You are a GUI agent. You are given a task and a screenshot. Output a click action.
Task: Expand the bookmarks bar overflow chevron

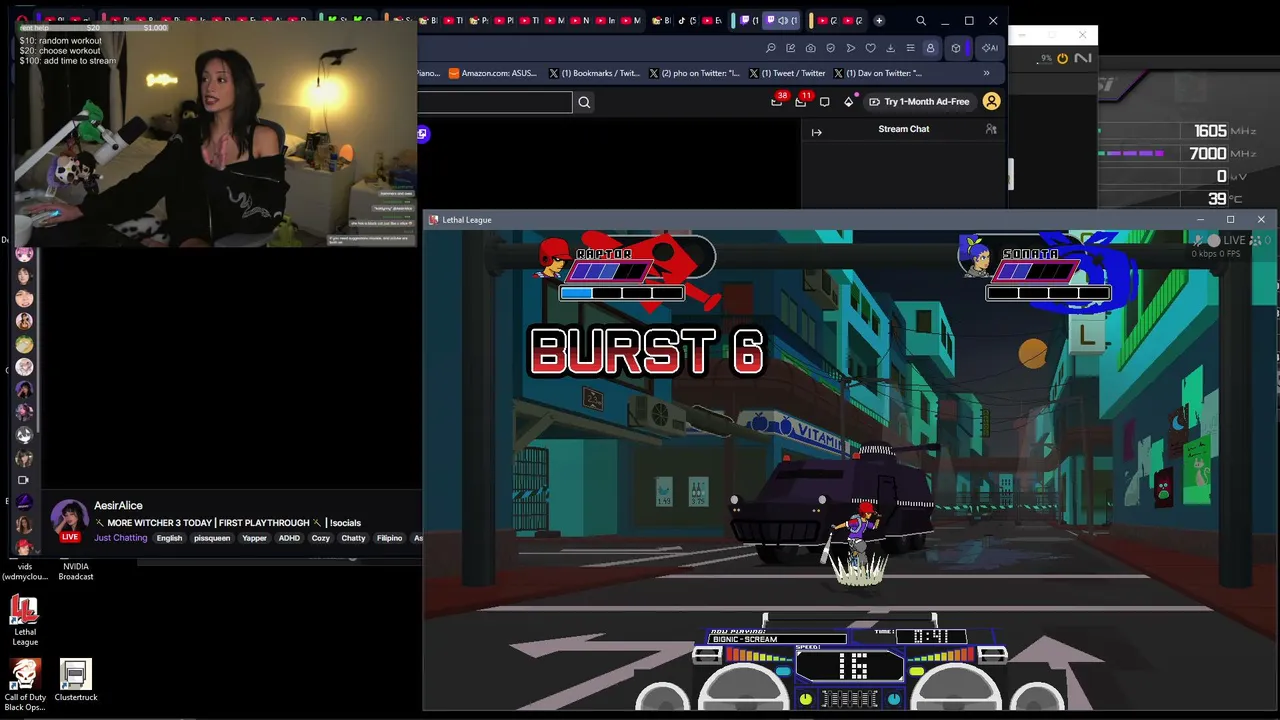[x=986, y=73]
